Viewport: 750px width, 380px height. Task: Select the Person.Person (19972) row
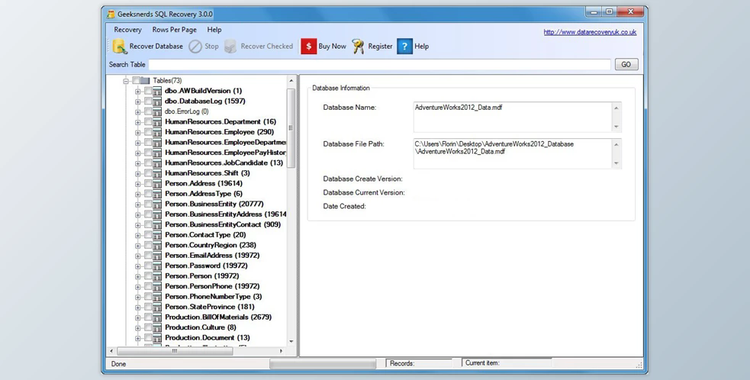click(x=202, y=276)
